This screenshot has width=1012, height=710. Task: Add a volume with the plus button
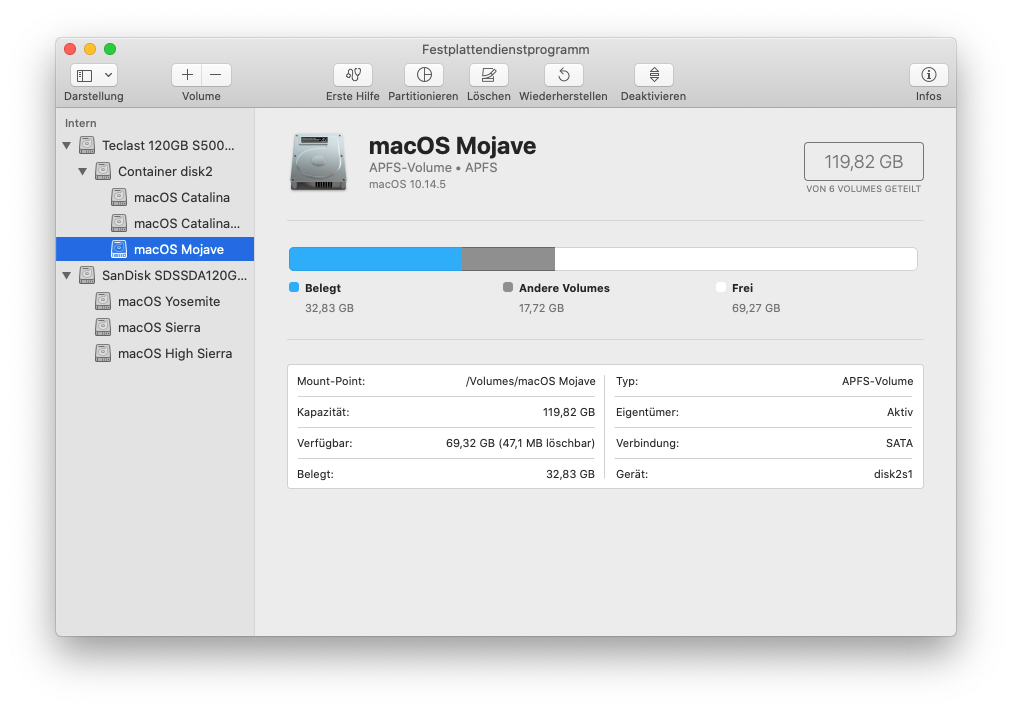click(187, 75)
